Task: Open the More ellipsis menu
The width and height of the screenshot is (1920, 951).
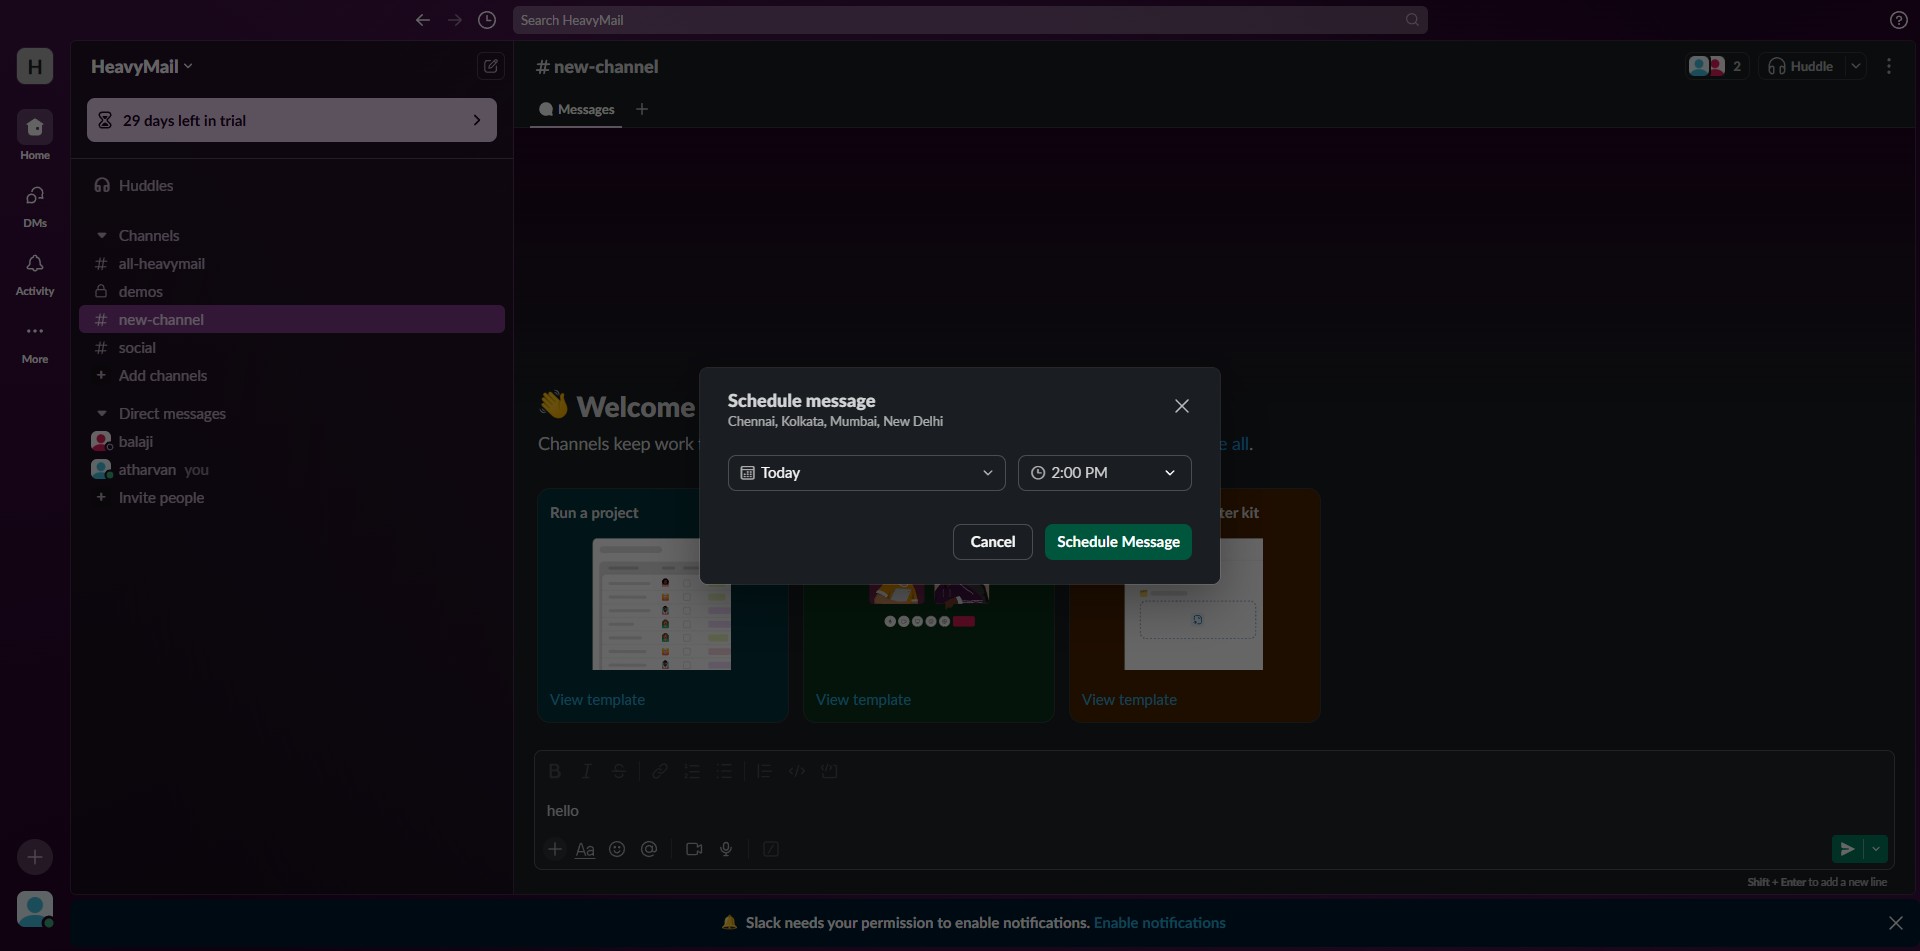Action: tap(35, 341)
